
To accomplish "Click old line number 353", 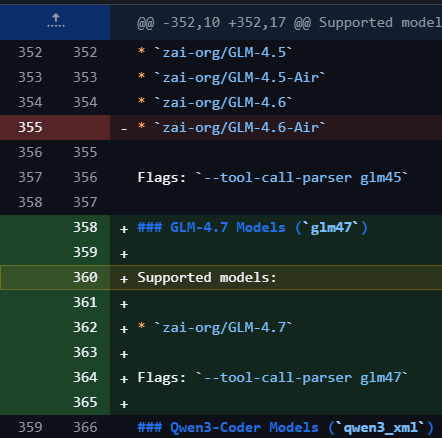I will coord(30,77).
